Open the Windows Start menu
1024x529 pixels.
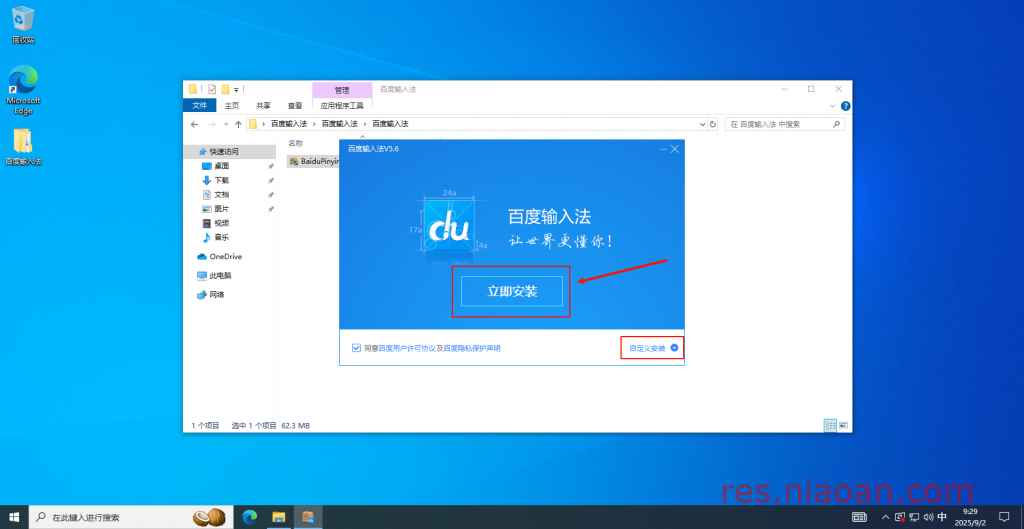pos(14,517)
